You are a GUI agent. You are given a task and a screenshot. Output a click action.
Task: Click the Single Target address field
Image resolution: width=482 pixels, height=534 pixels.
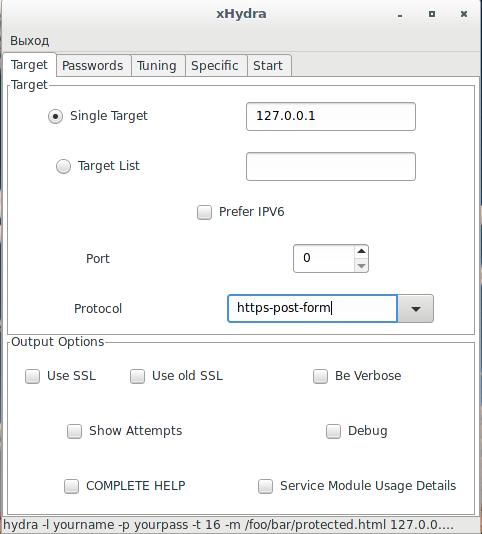[x=331, y=116]
